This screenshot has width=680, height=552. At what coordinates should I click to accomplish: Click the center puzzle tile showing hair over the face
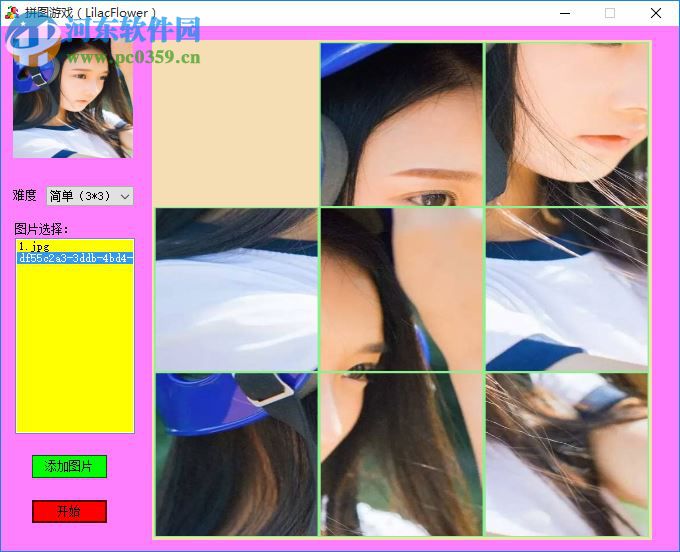click(402, 290)
